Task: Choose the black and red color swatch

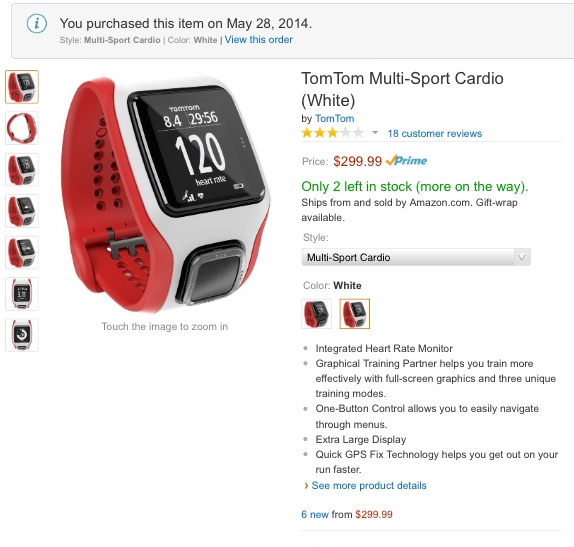Action: pos(317,314)
